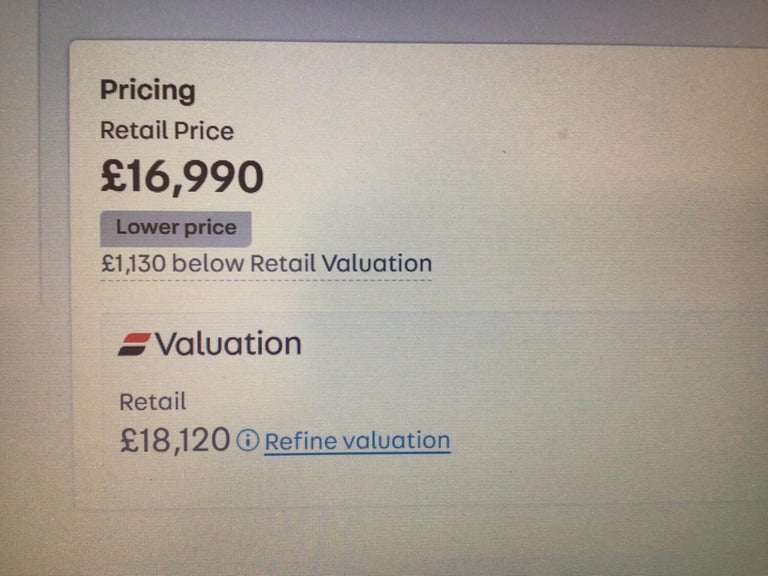Click the £ symbol of £18,120
This screenshot has width=768, height=576.
point(129,440)
